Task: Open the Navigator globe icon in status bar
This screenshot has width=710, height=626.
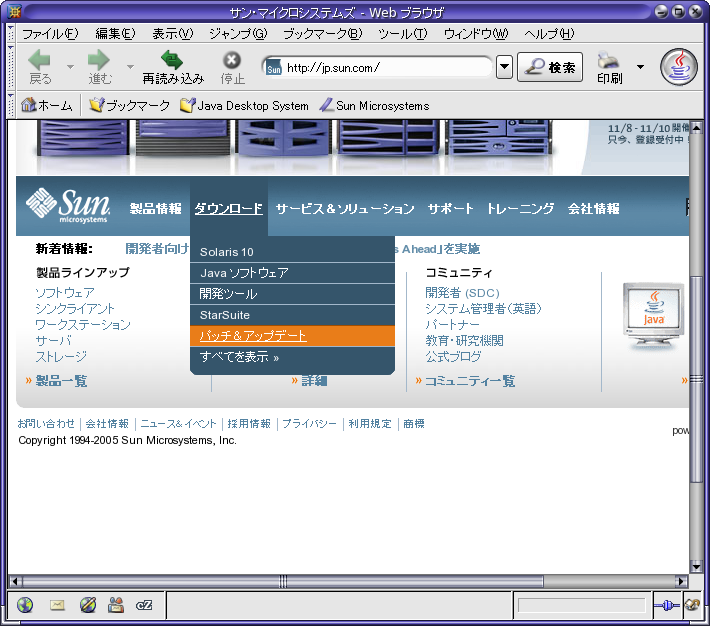Action: click(x=25, y=605)
